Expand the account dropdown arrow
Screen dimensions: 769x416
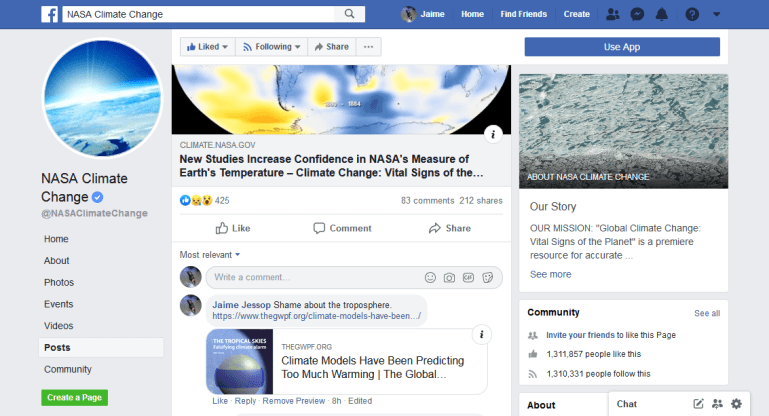coord(717,14)
